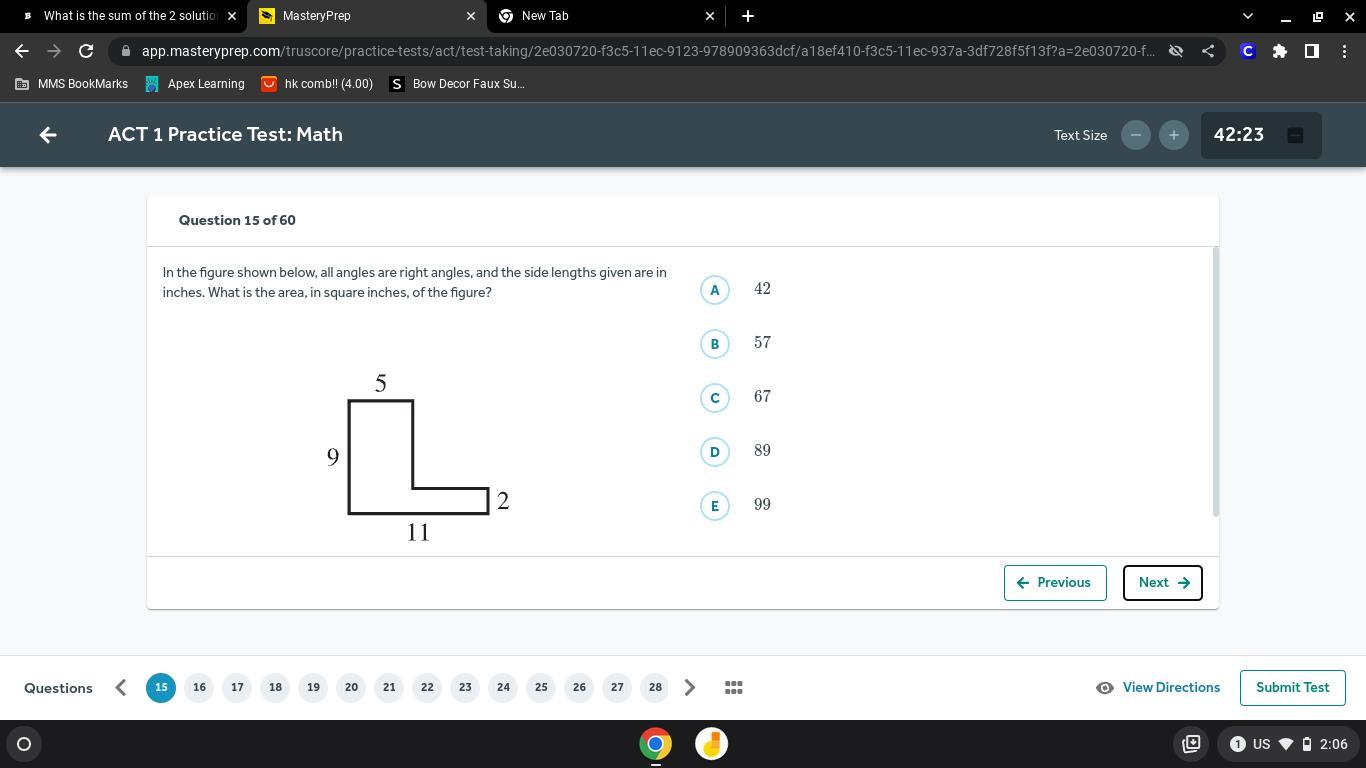Image resolution: width=1366 pixels, height=768 pixels.
Task: Increase text size with the plus icon
Action: coord(1173,135)
